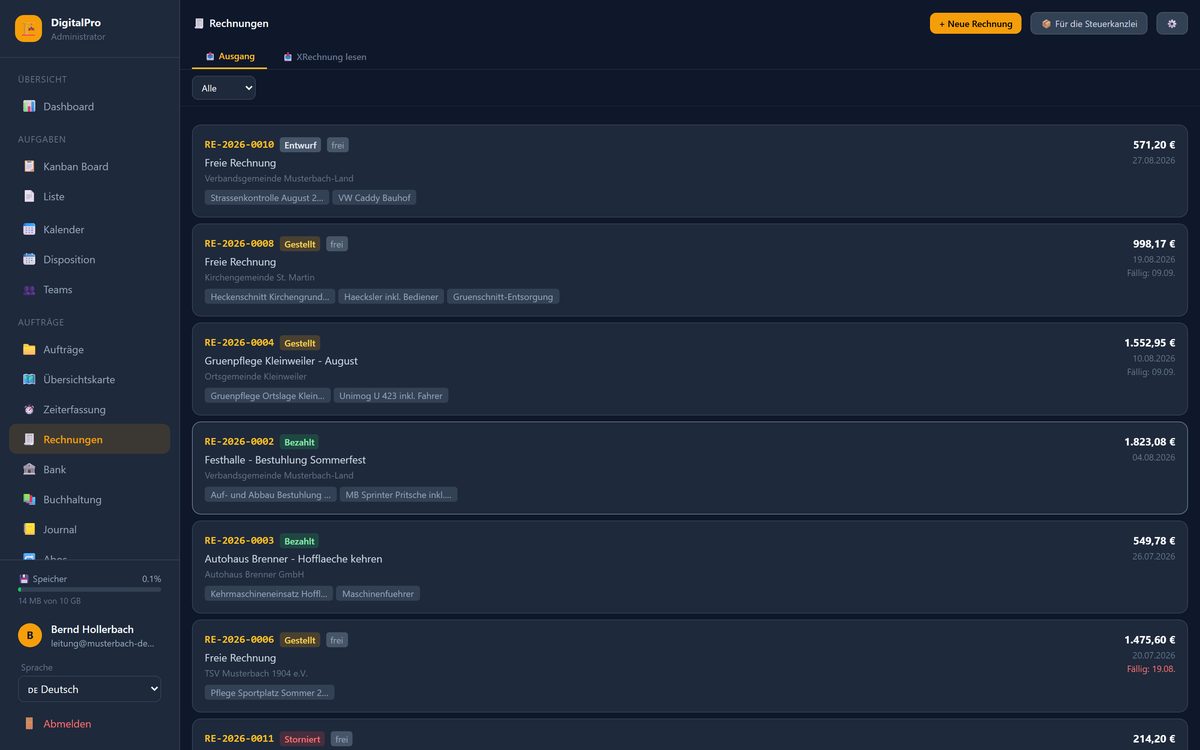Viewport: 1200px width, 750px height.
Task: Open Kanban Board from the sidebar
Action: click(90, 167)
